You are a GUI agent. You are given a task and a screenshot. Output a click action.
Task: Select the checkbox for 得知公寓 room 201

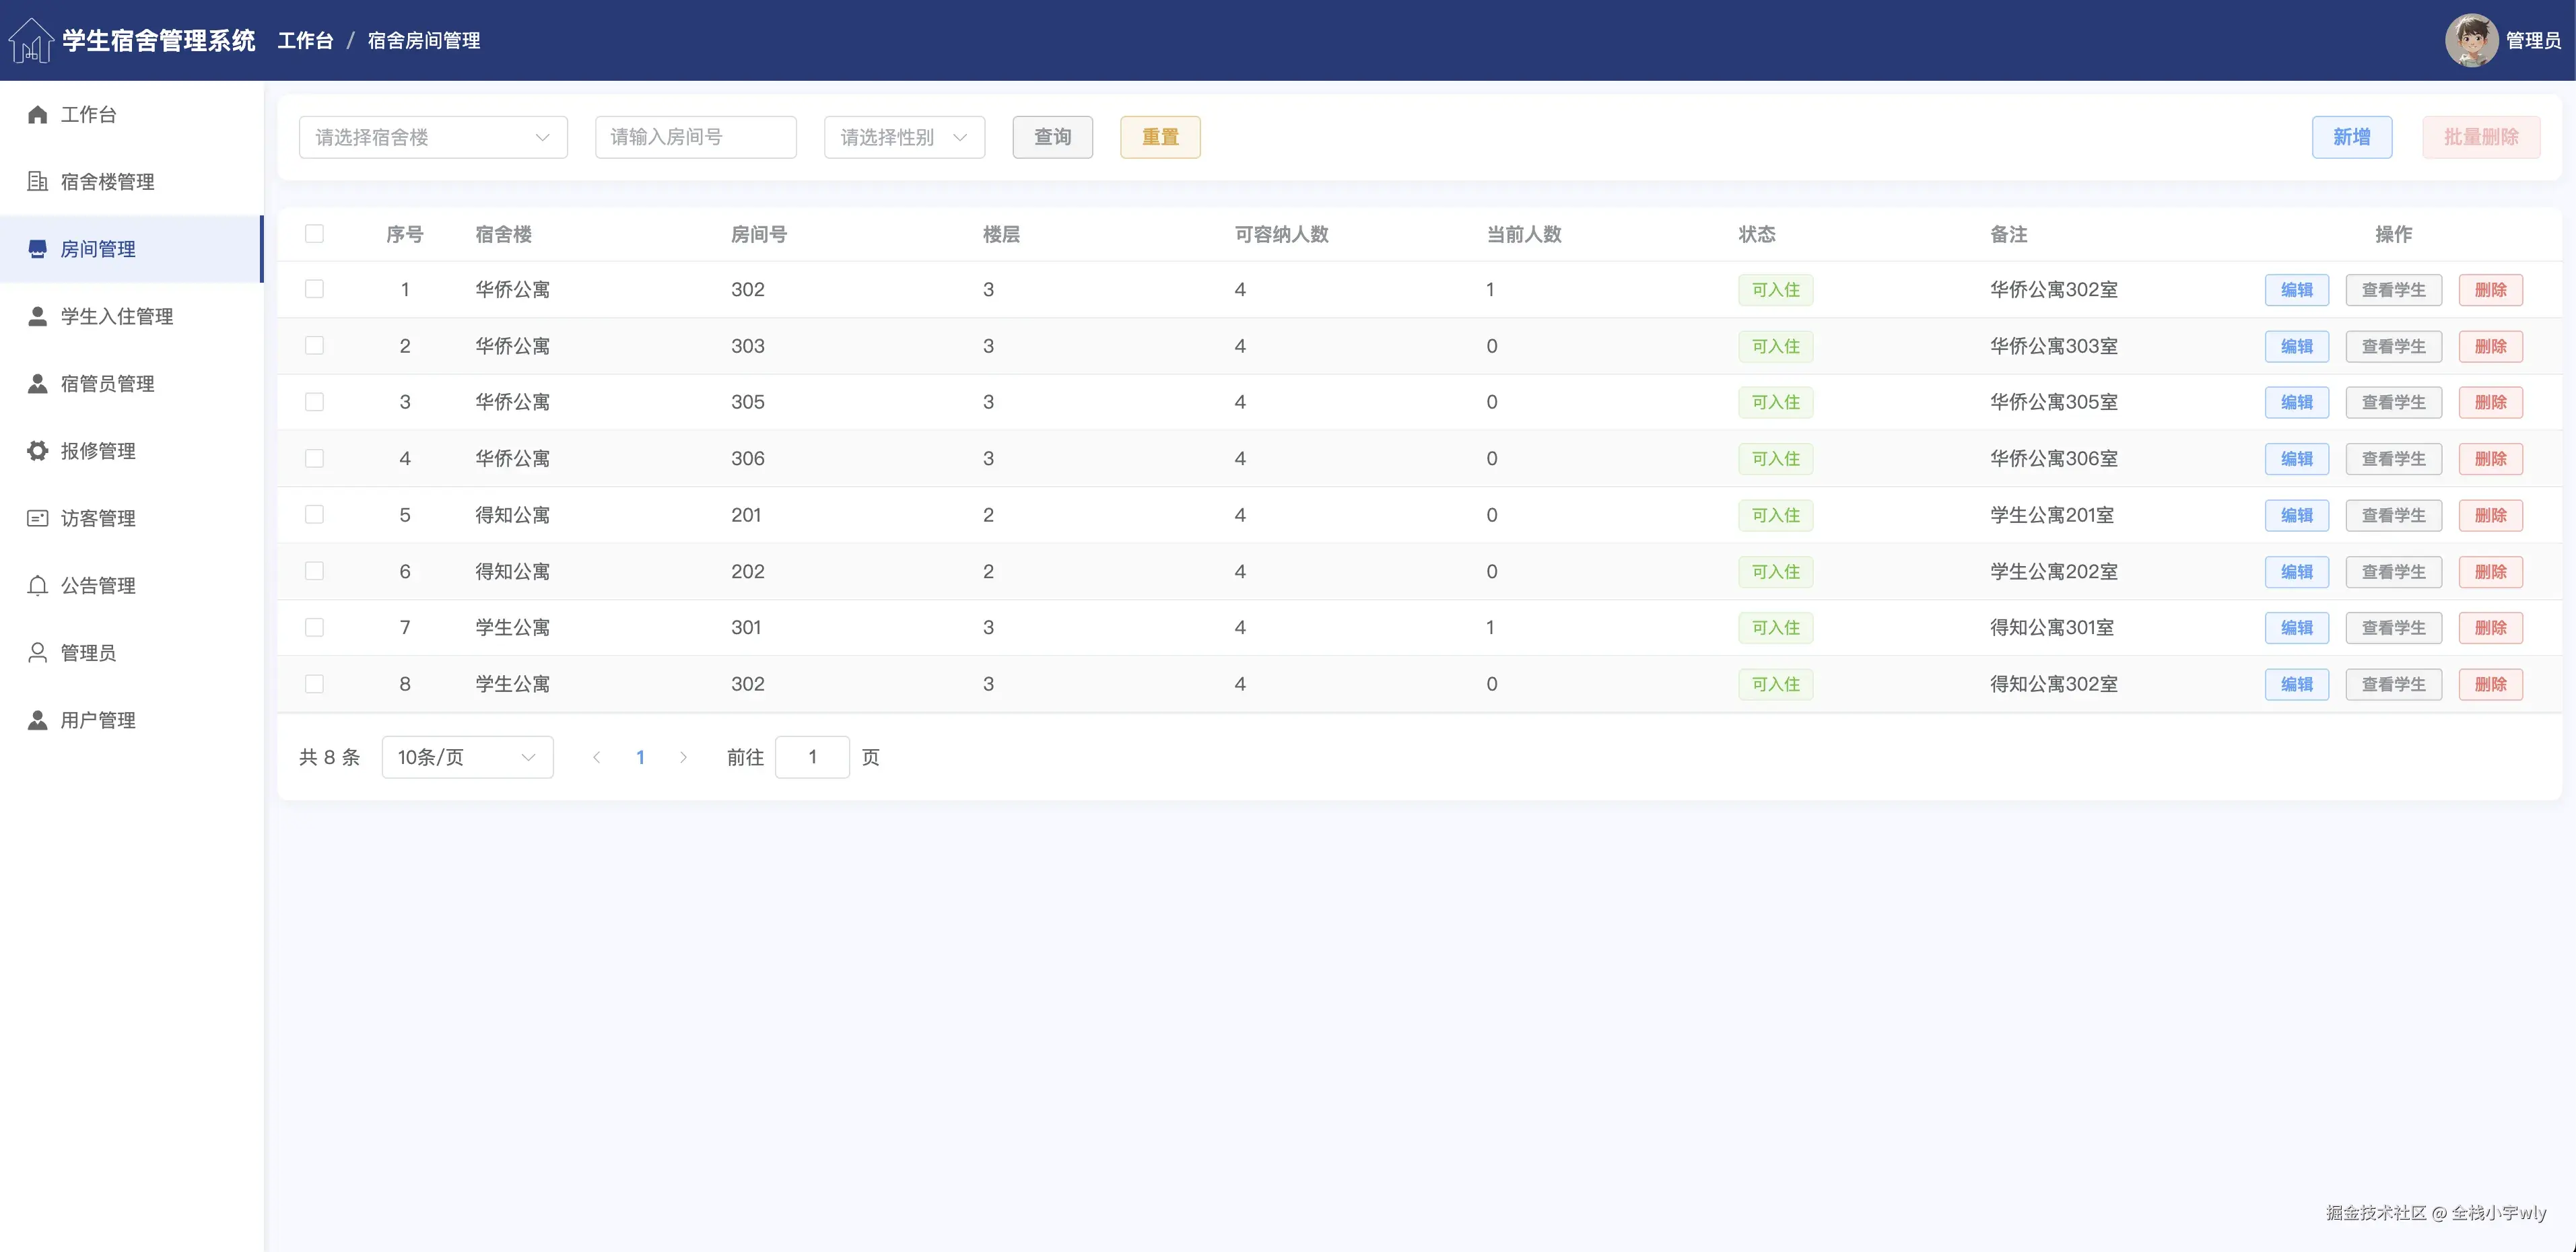pos(314,515)
